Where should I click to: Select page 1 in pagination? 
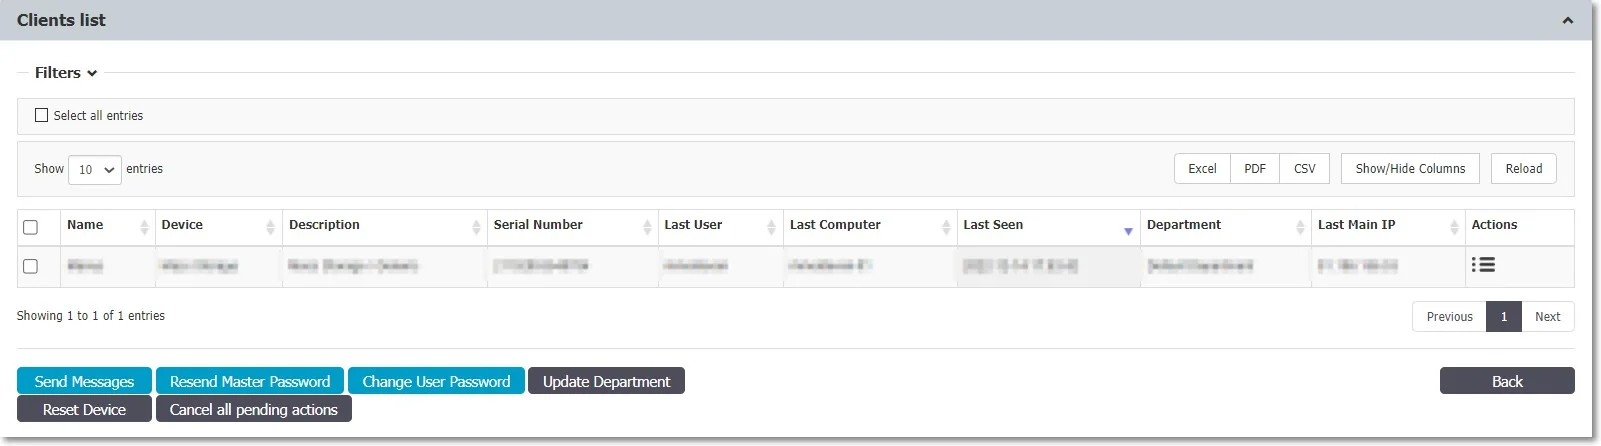(x=1504, y=316)
